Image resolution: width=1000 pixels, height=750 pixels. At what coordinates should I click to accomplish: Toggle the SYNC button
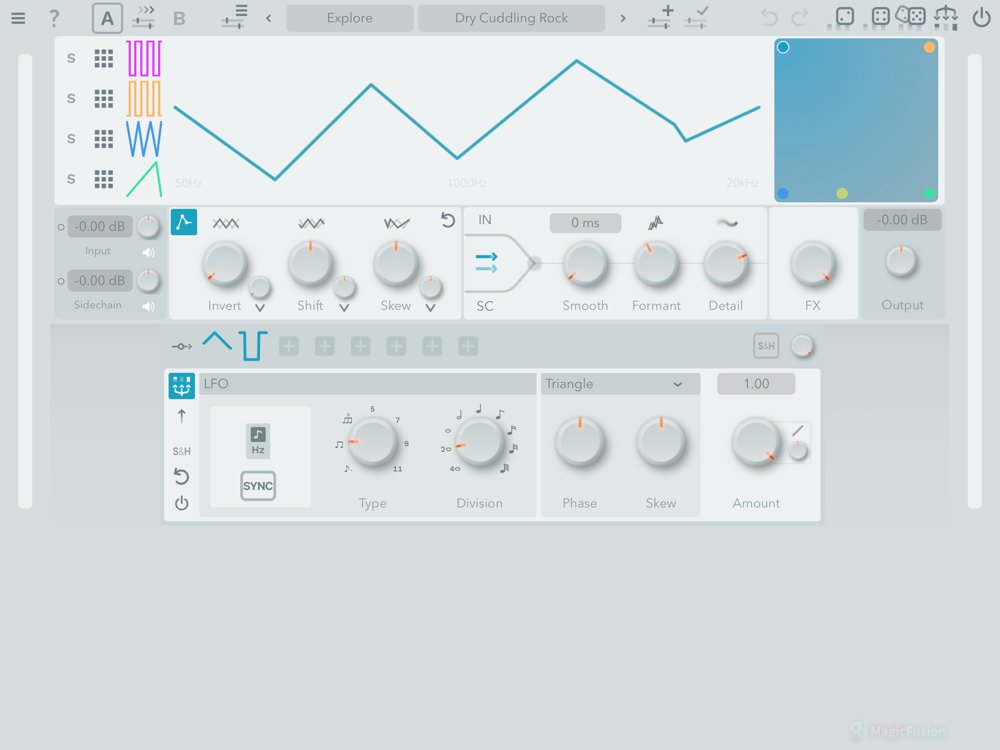258,486
